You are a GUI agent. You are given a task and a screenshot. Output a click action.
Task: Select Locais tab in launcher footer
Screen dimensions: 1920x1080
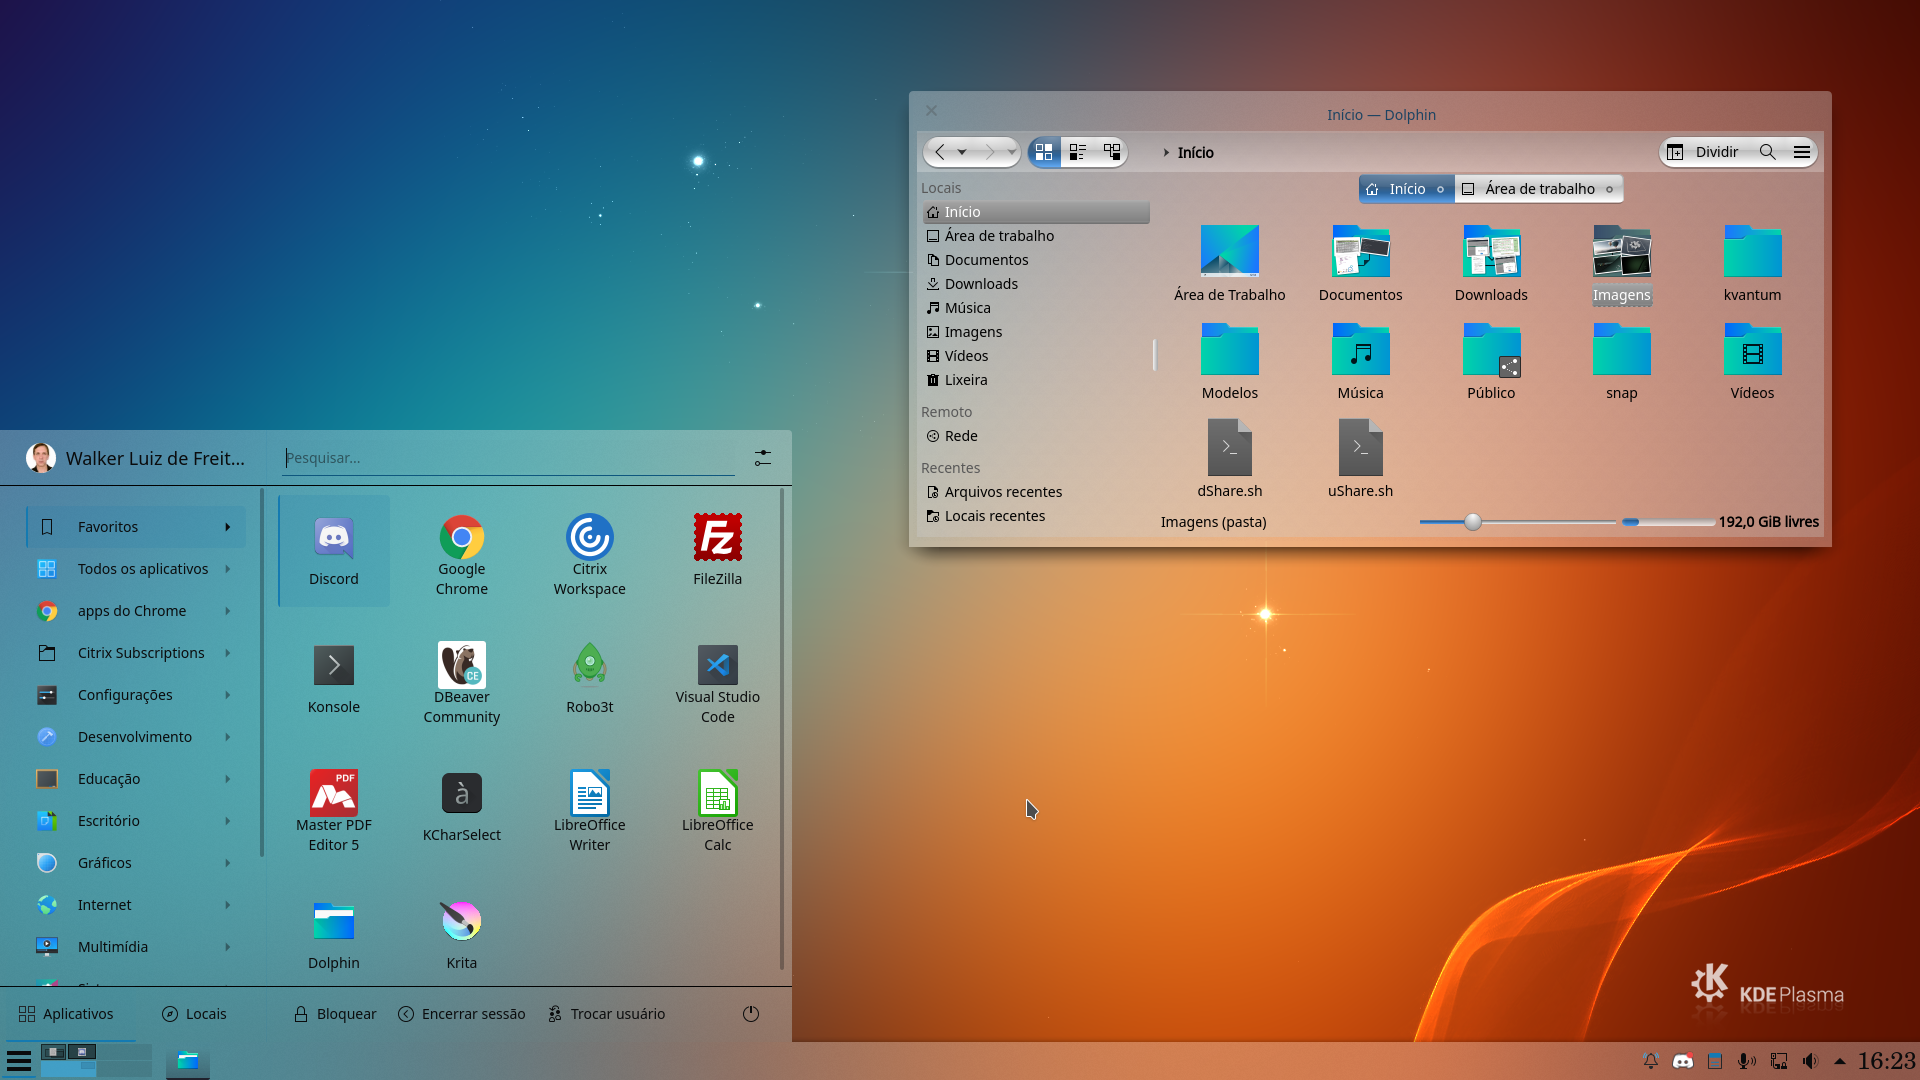194,1014
